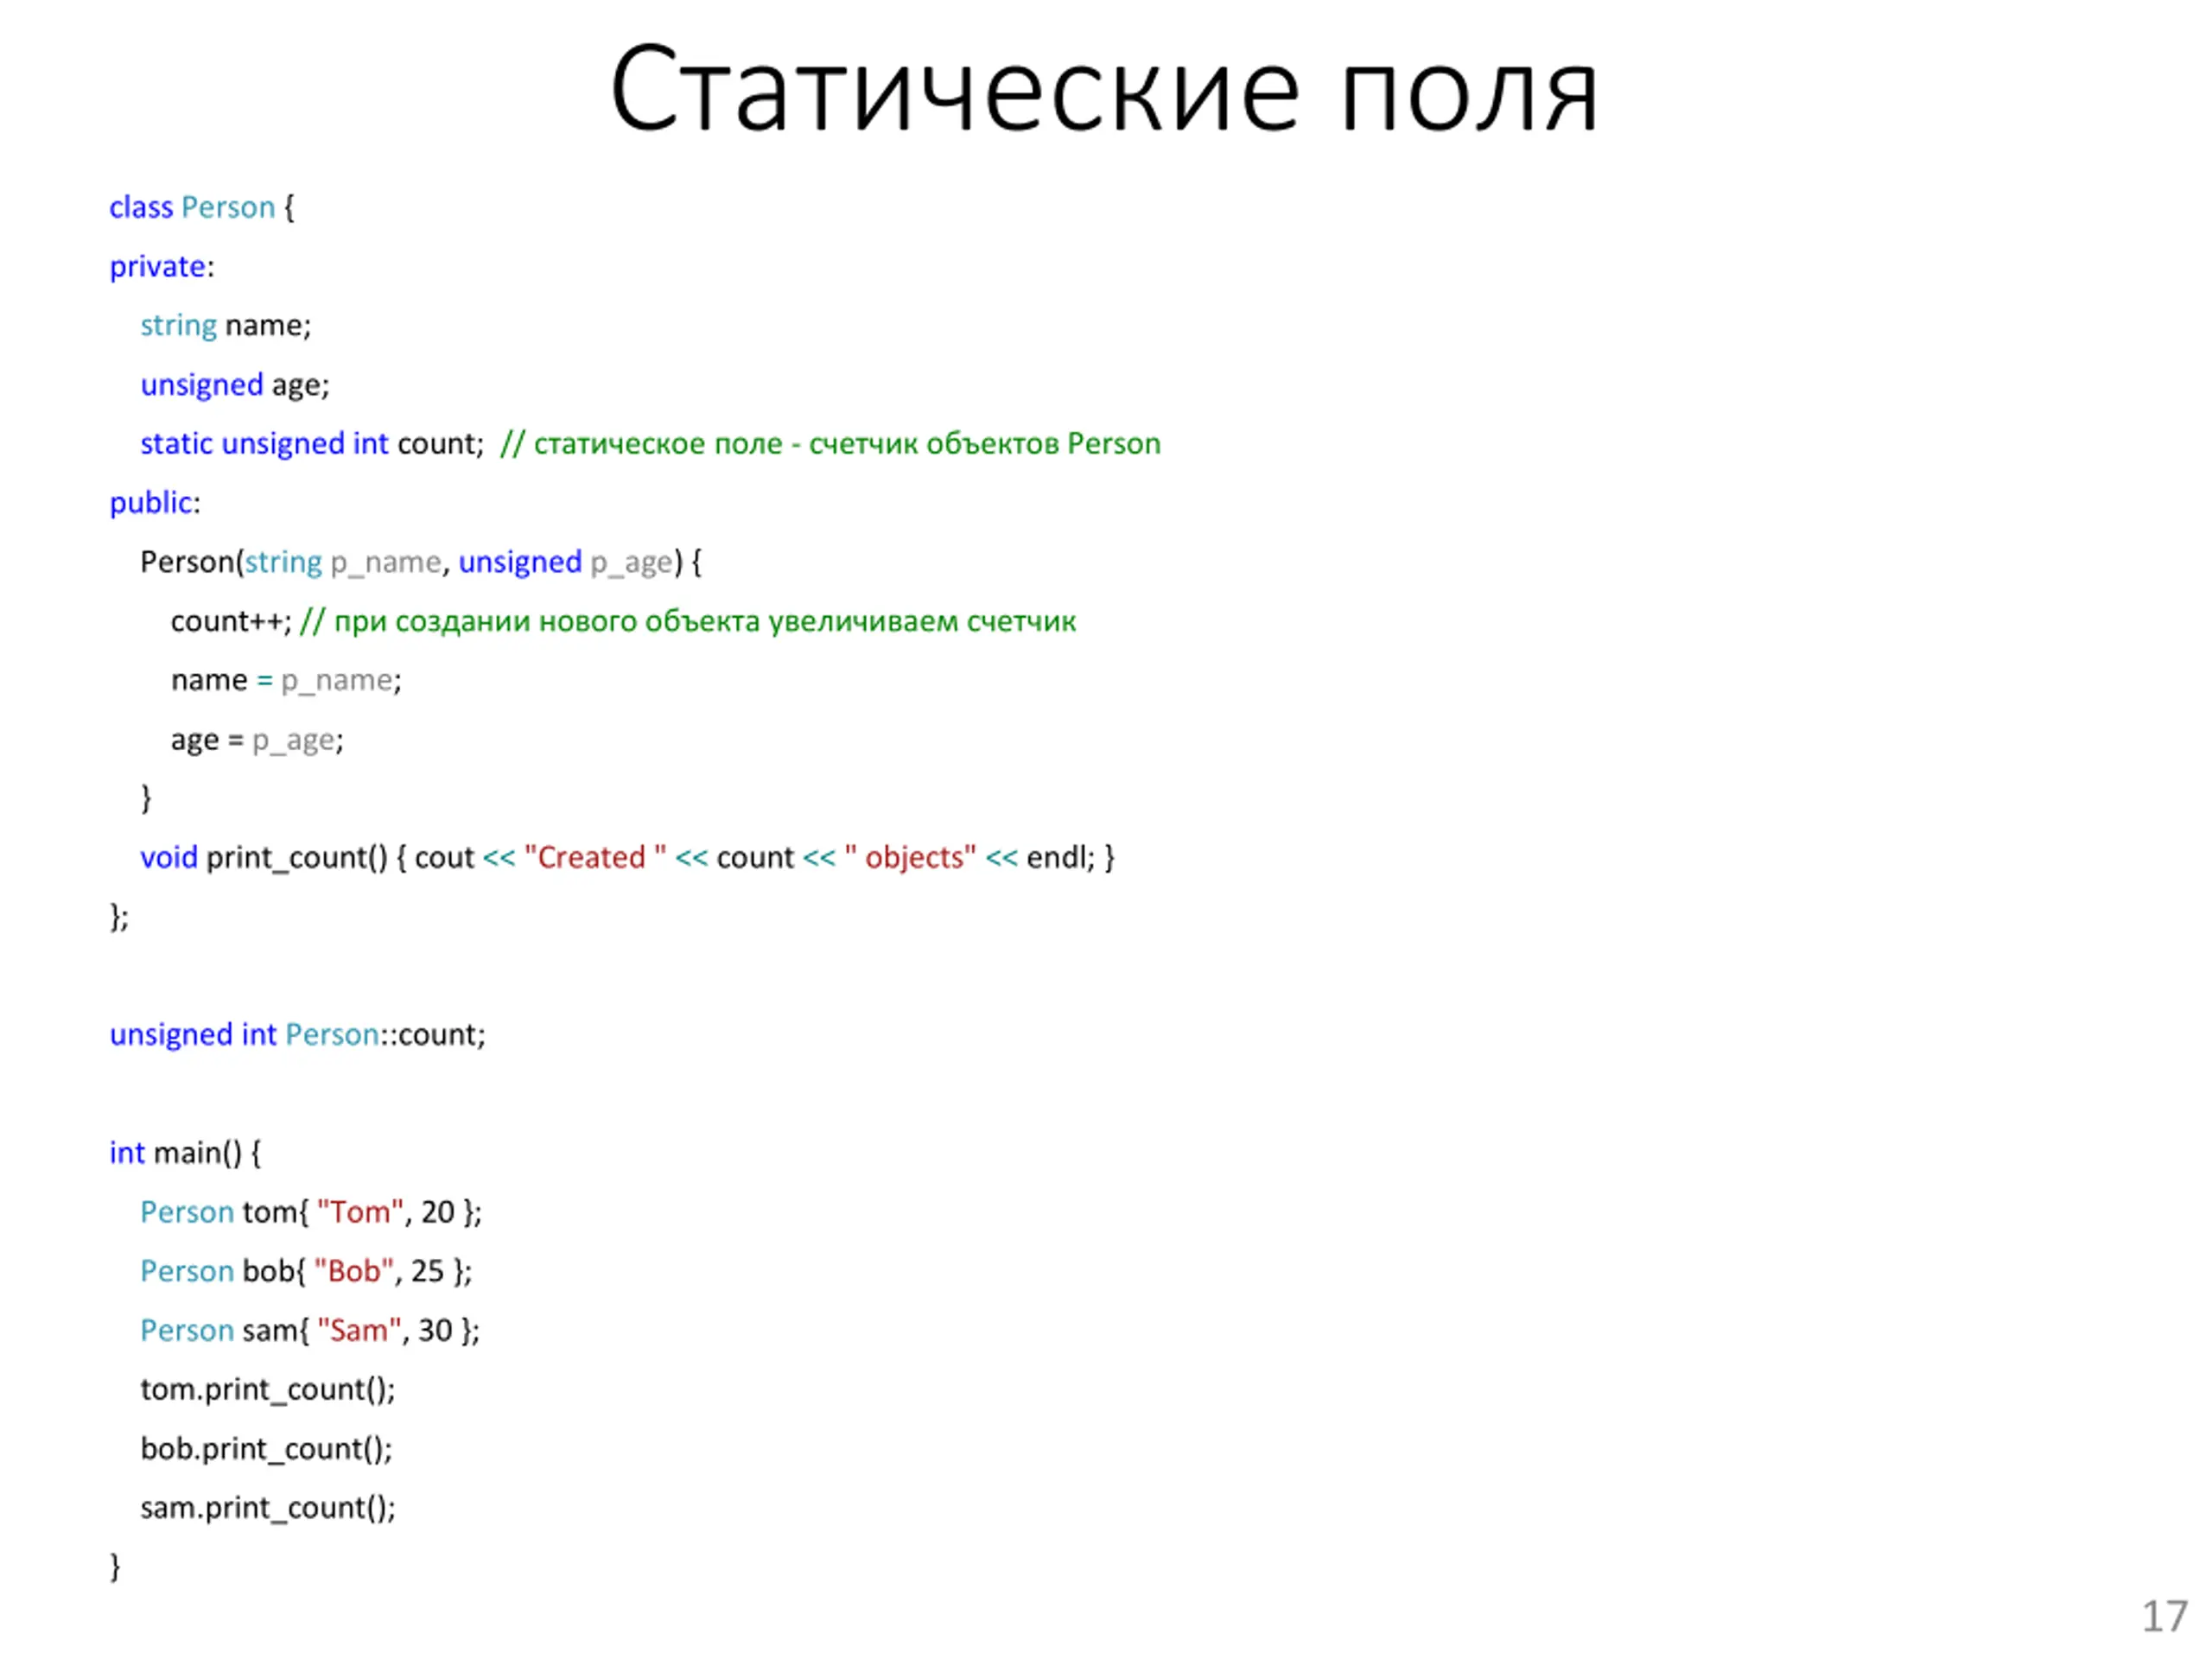This screenshot has height=1659, width=2212.
Task: Click the "unsigned int Person::count;" definition
Action: coord(297,1034)
